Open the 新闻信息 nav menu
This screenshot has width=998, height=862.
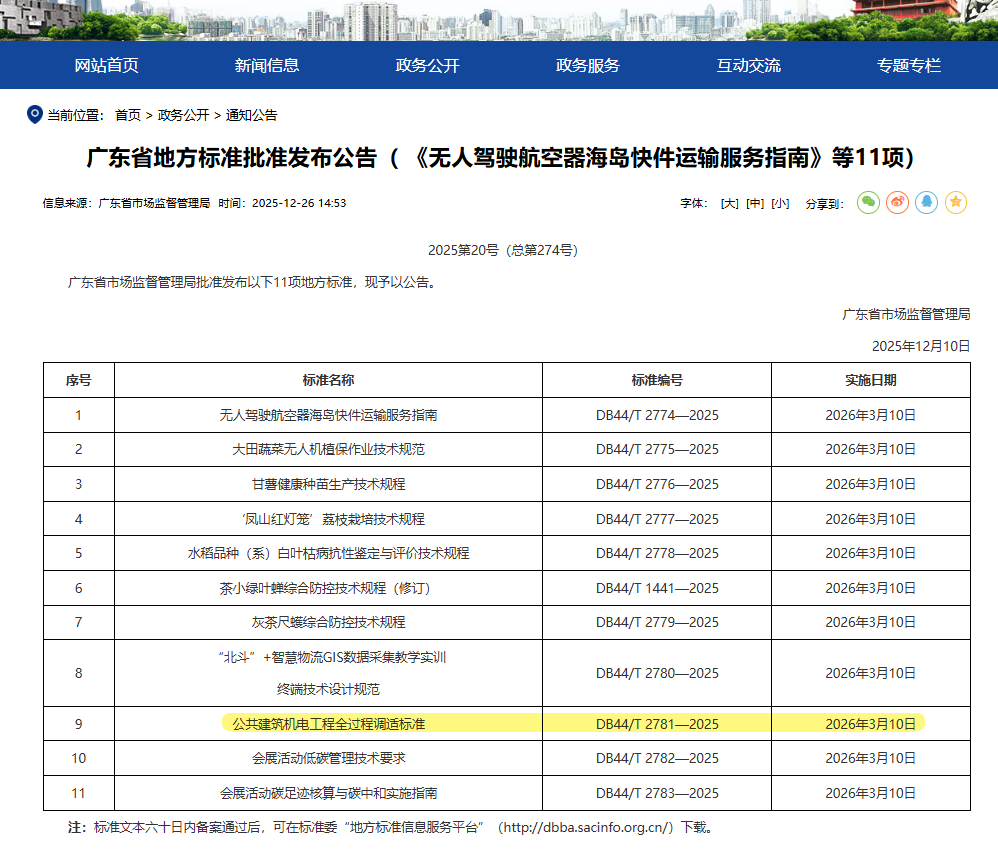267,66
